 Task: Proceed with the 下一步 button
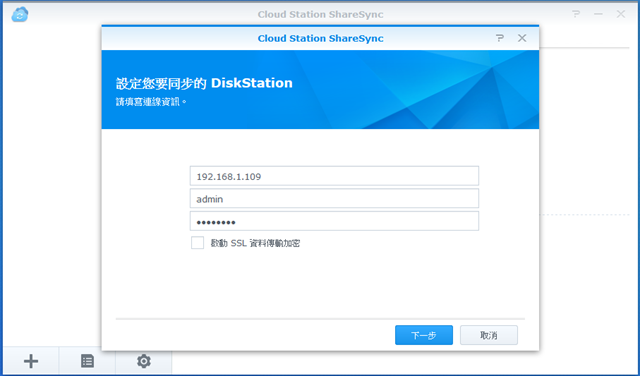pos(424,335)
